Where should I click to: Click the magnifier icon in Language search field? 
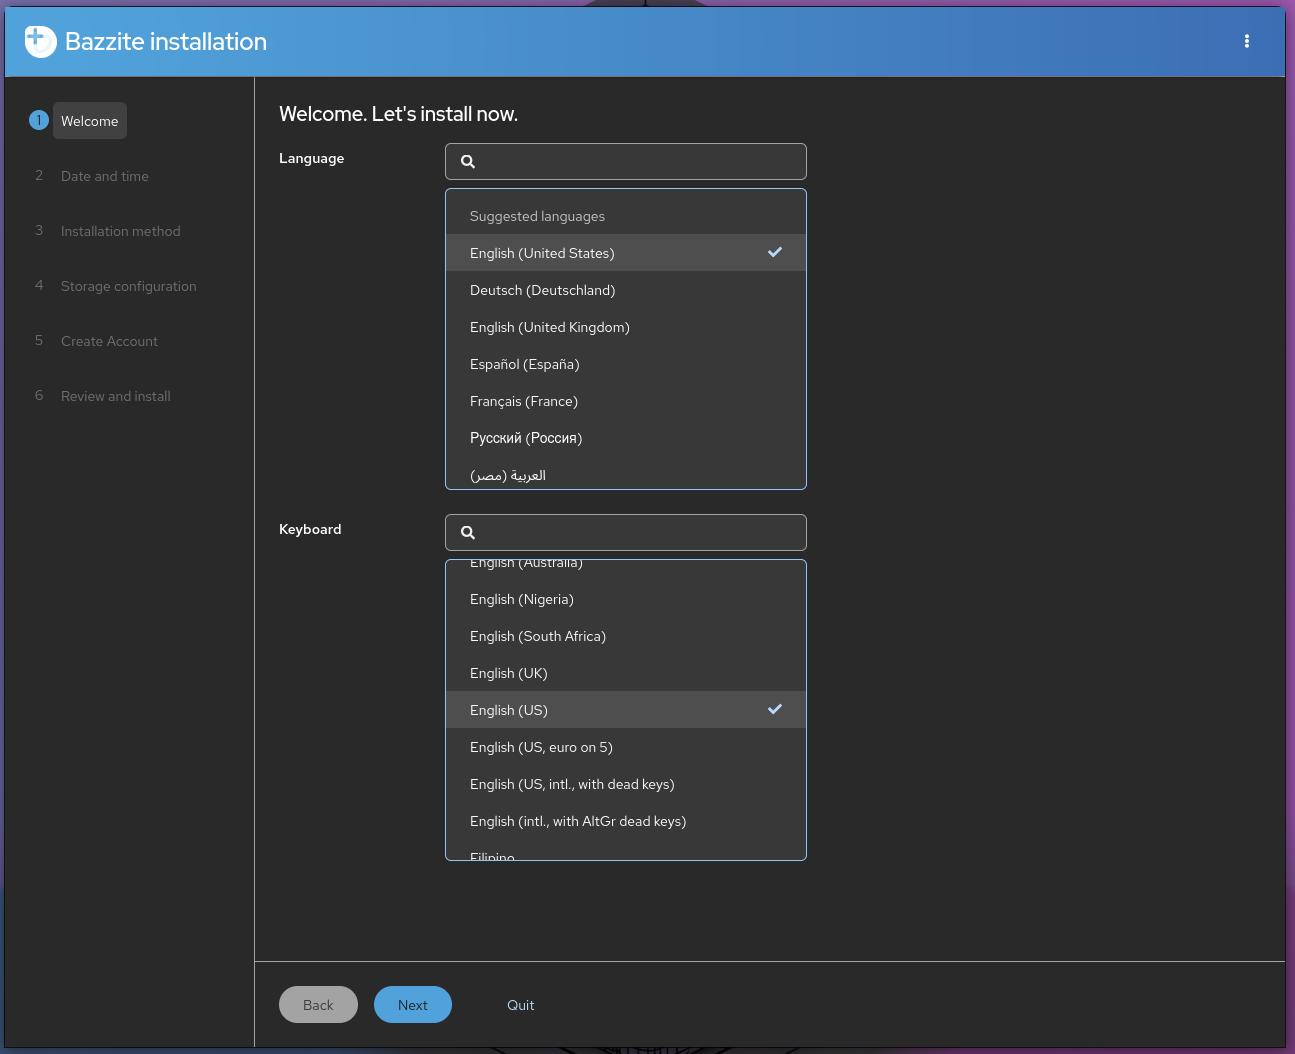(x=468, y=161)
